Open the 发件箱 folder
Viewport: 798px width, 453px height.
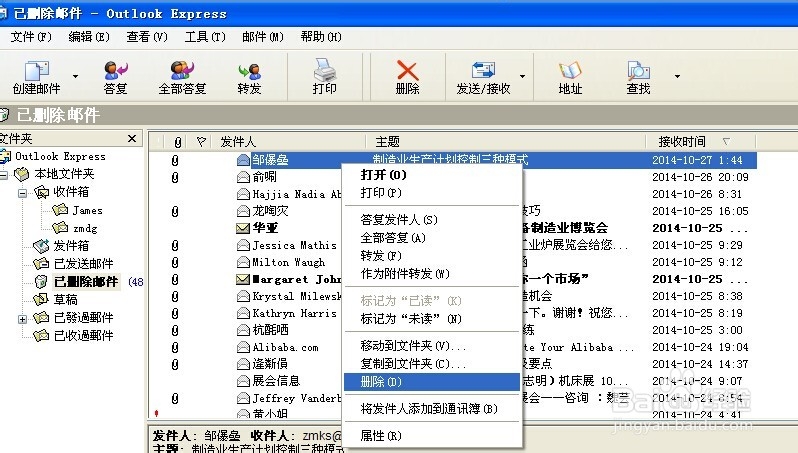71,246
